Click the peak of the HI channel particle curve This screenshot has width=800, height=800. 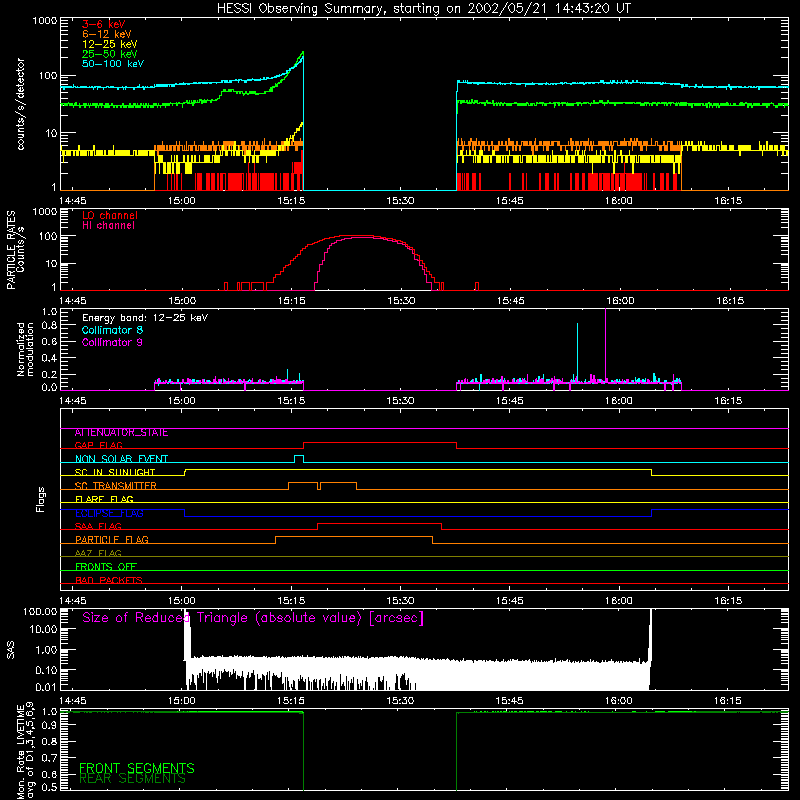360,238
